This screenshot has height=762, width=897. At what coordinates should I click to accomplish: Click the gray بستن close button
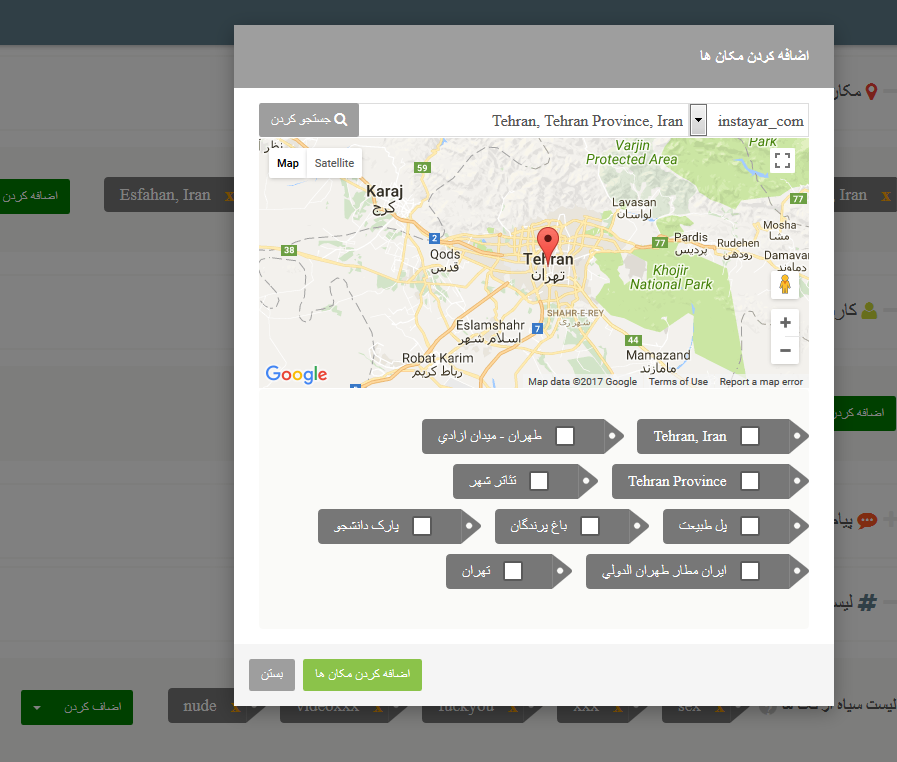click(272, 674)
